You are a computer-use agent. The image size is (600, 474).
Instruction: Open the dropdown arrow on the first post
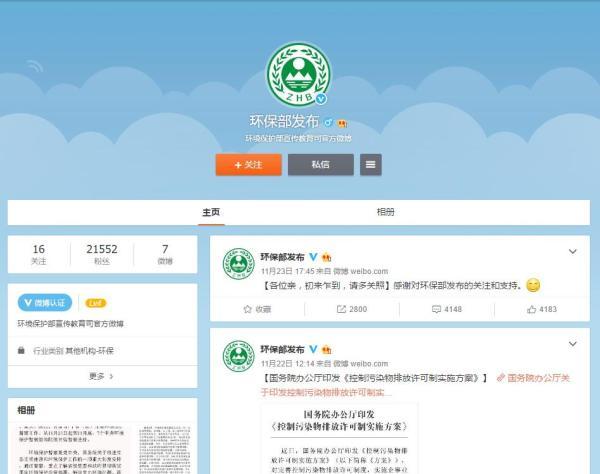(x=572, y=251)
